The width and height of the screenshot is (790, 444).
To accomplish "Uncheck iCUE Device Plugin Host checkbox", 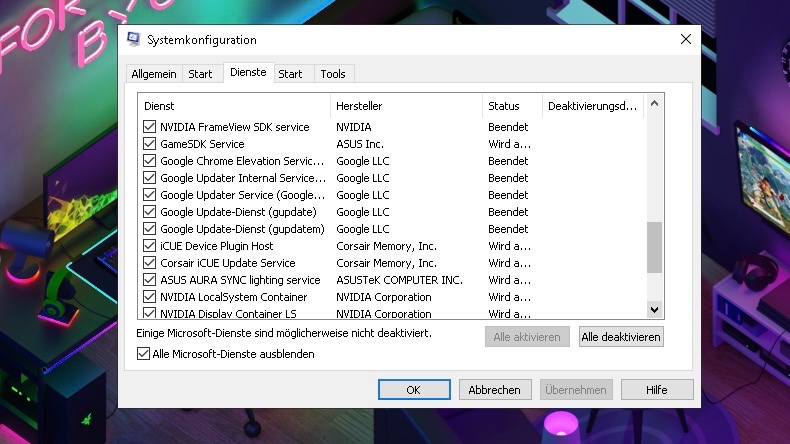I will tap(149, 246).
